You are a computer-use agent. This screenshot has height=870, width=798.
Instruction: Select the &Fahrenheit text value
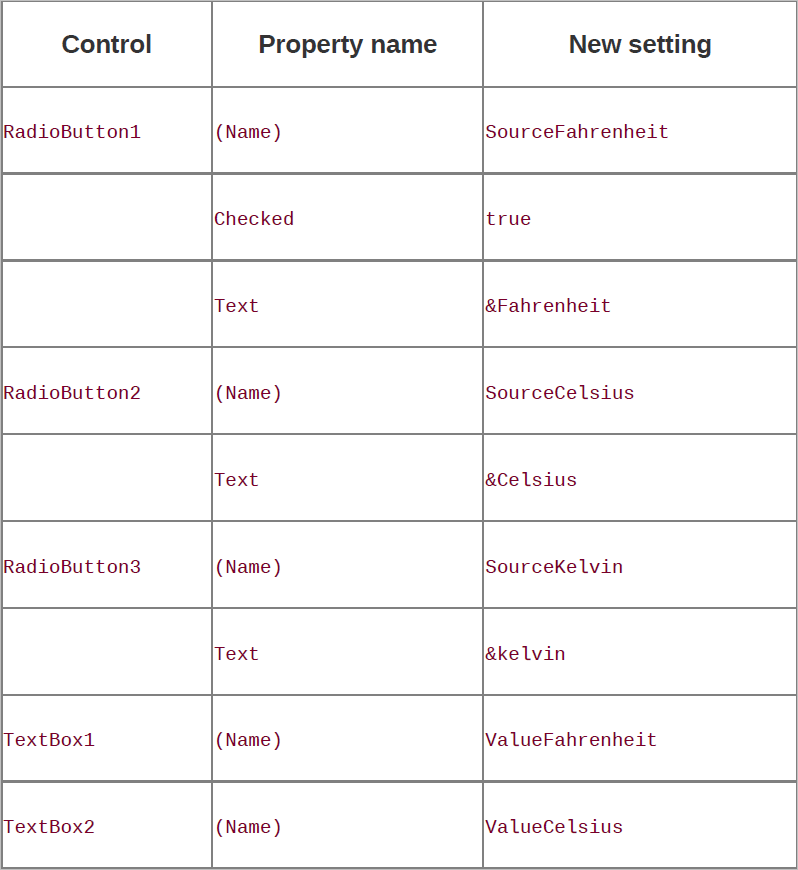[548, 306]
